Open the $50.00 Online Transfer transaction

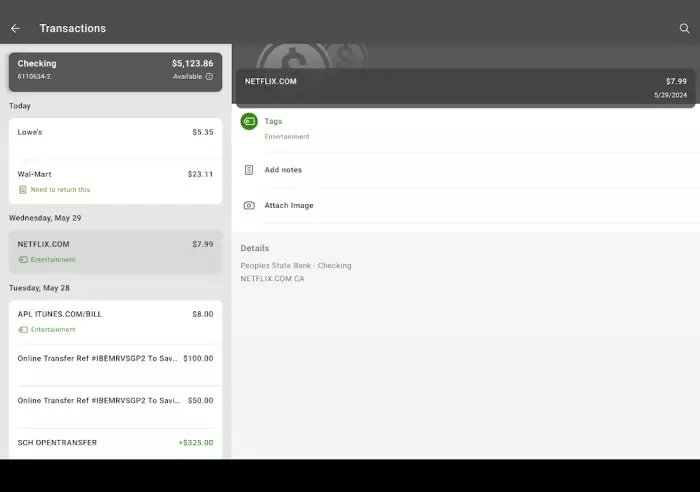115,407
